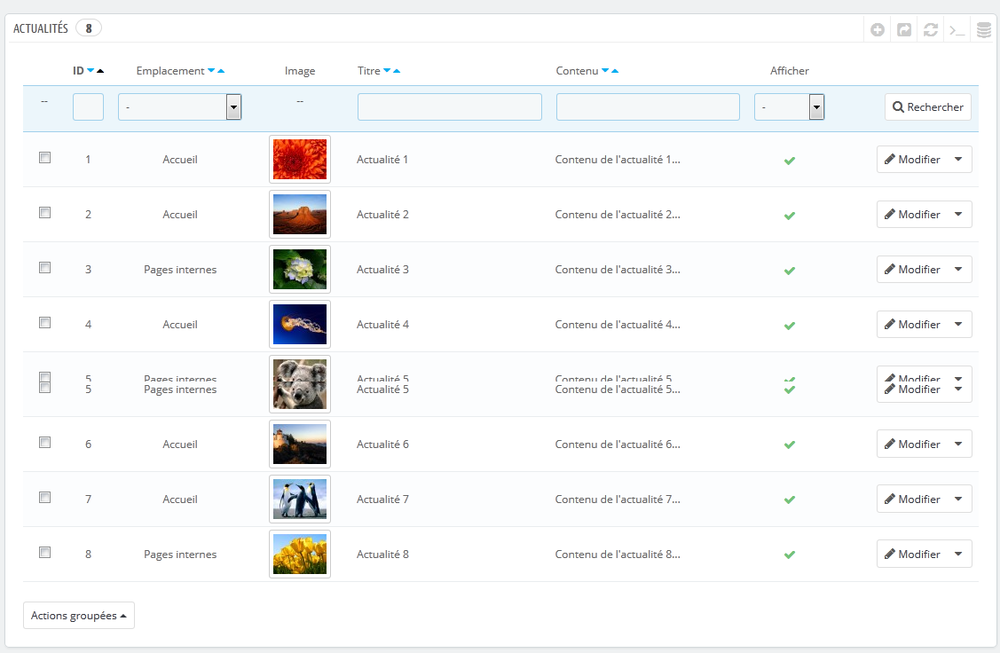Click the Rechercher button
The image size is (1000, 653).
pos(928,107)
